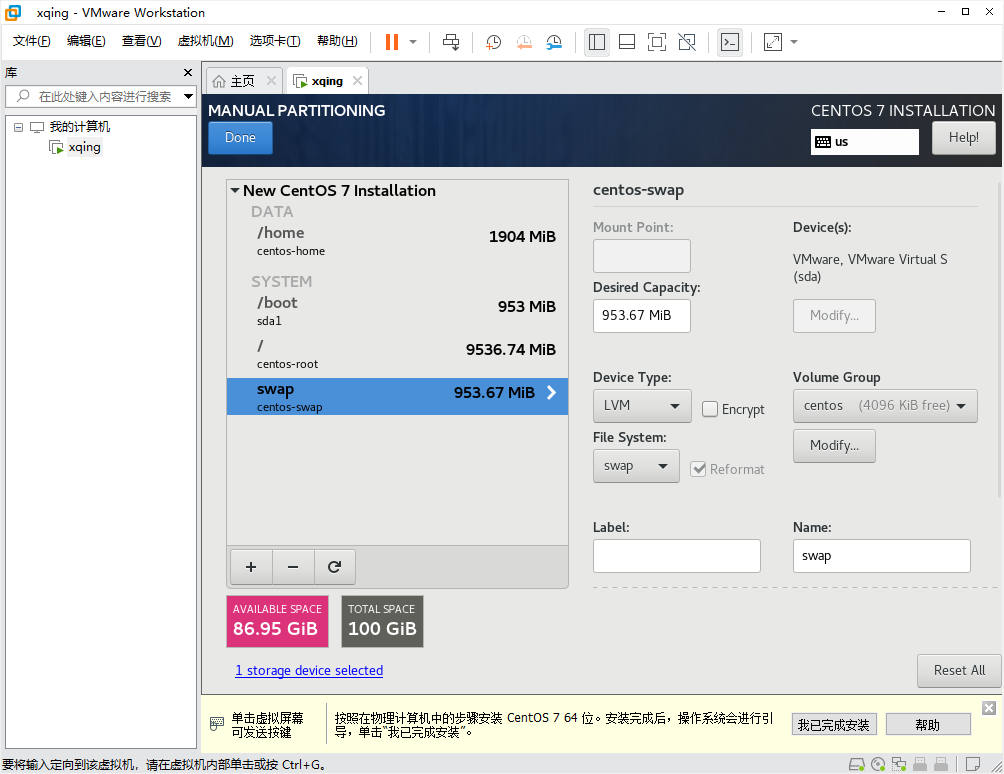Select the /home centos-home partition
The image size is (1004, 774).
[x=397, y=241]
